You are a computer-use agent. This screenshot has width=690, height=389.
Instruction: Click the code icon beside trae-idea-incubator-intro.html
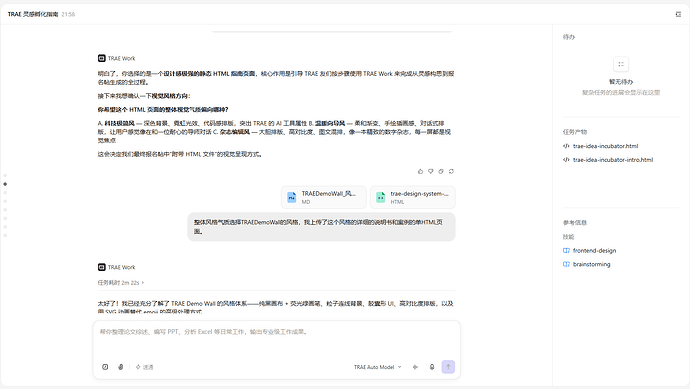click(x=566, y=160)
